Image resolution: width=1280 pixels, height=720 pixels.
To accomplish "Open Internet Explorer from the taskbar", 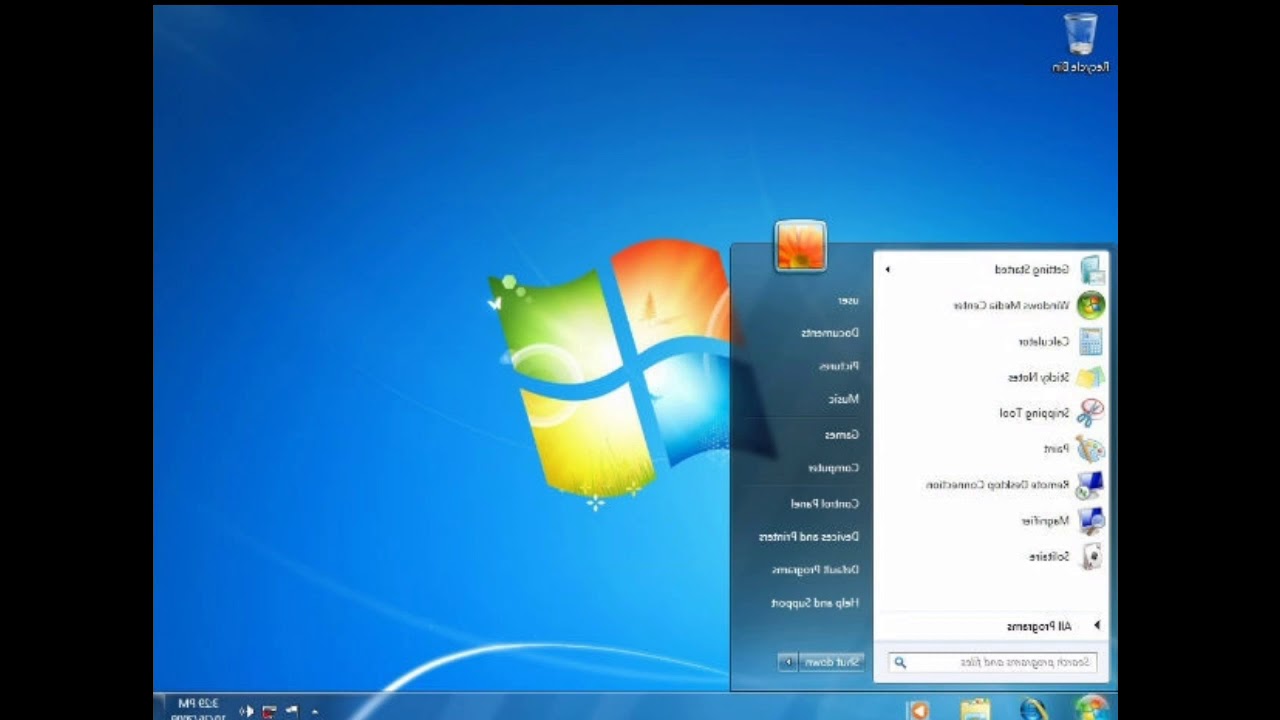I will tap(1033, 708).
